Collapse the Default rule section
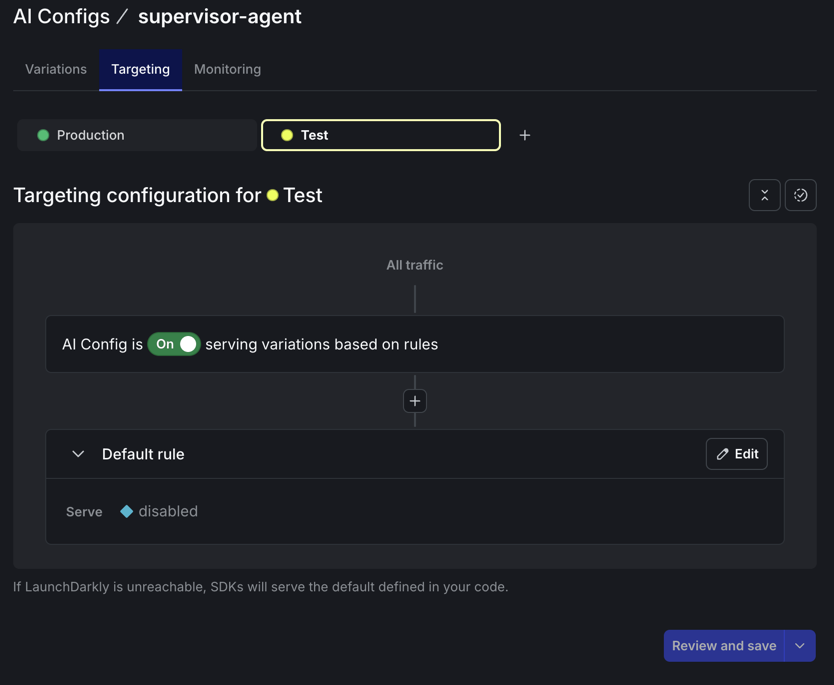Screen dimensions: 834x685 tap(78, 453)
